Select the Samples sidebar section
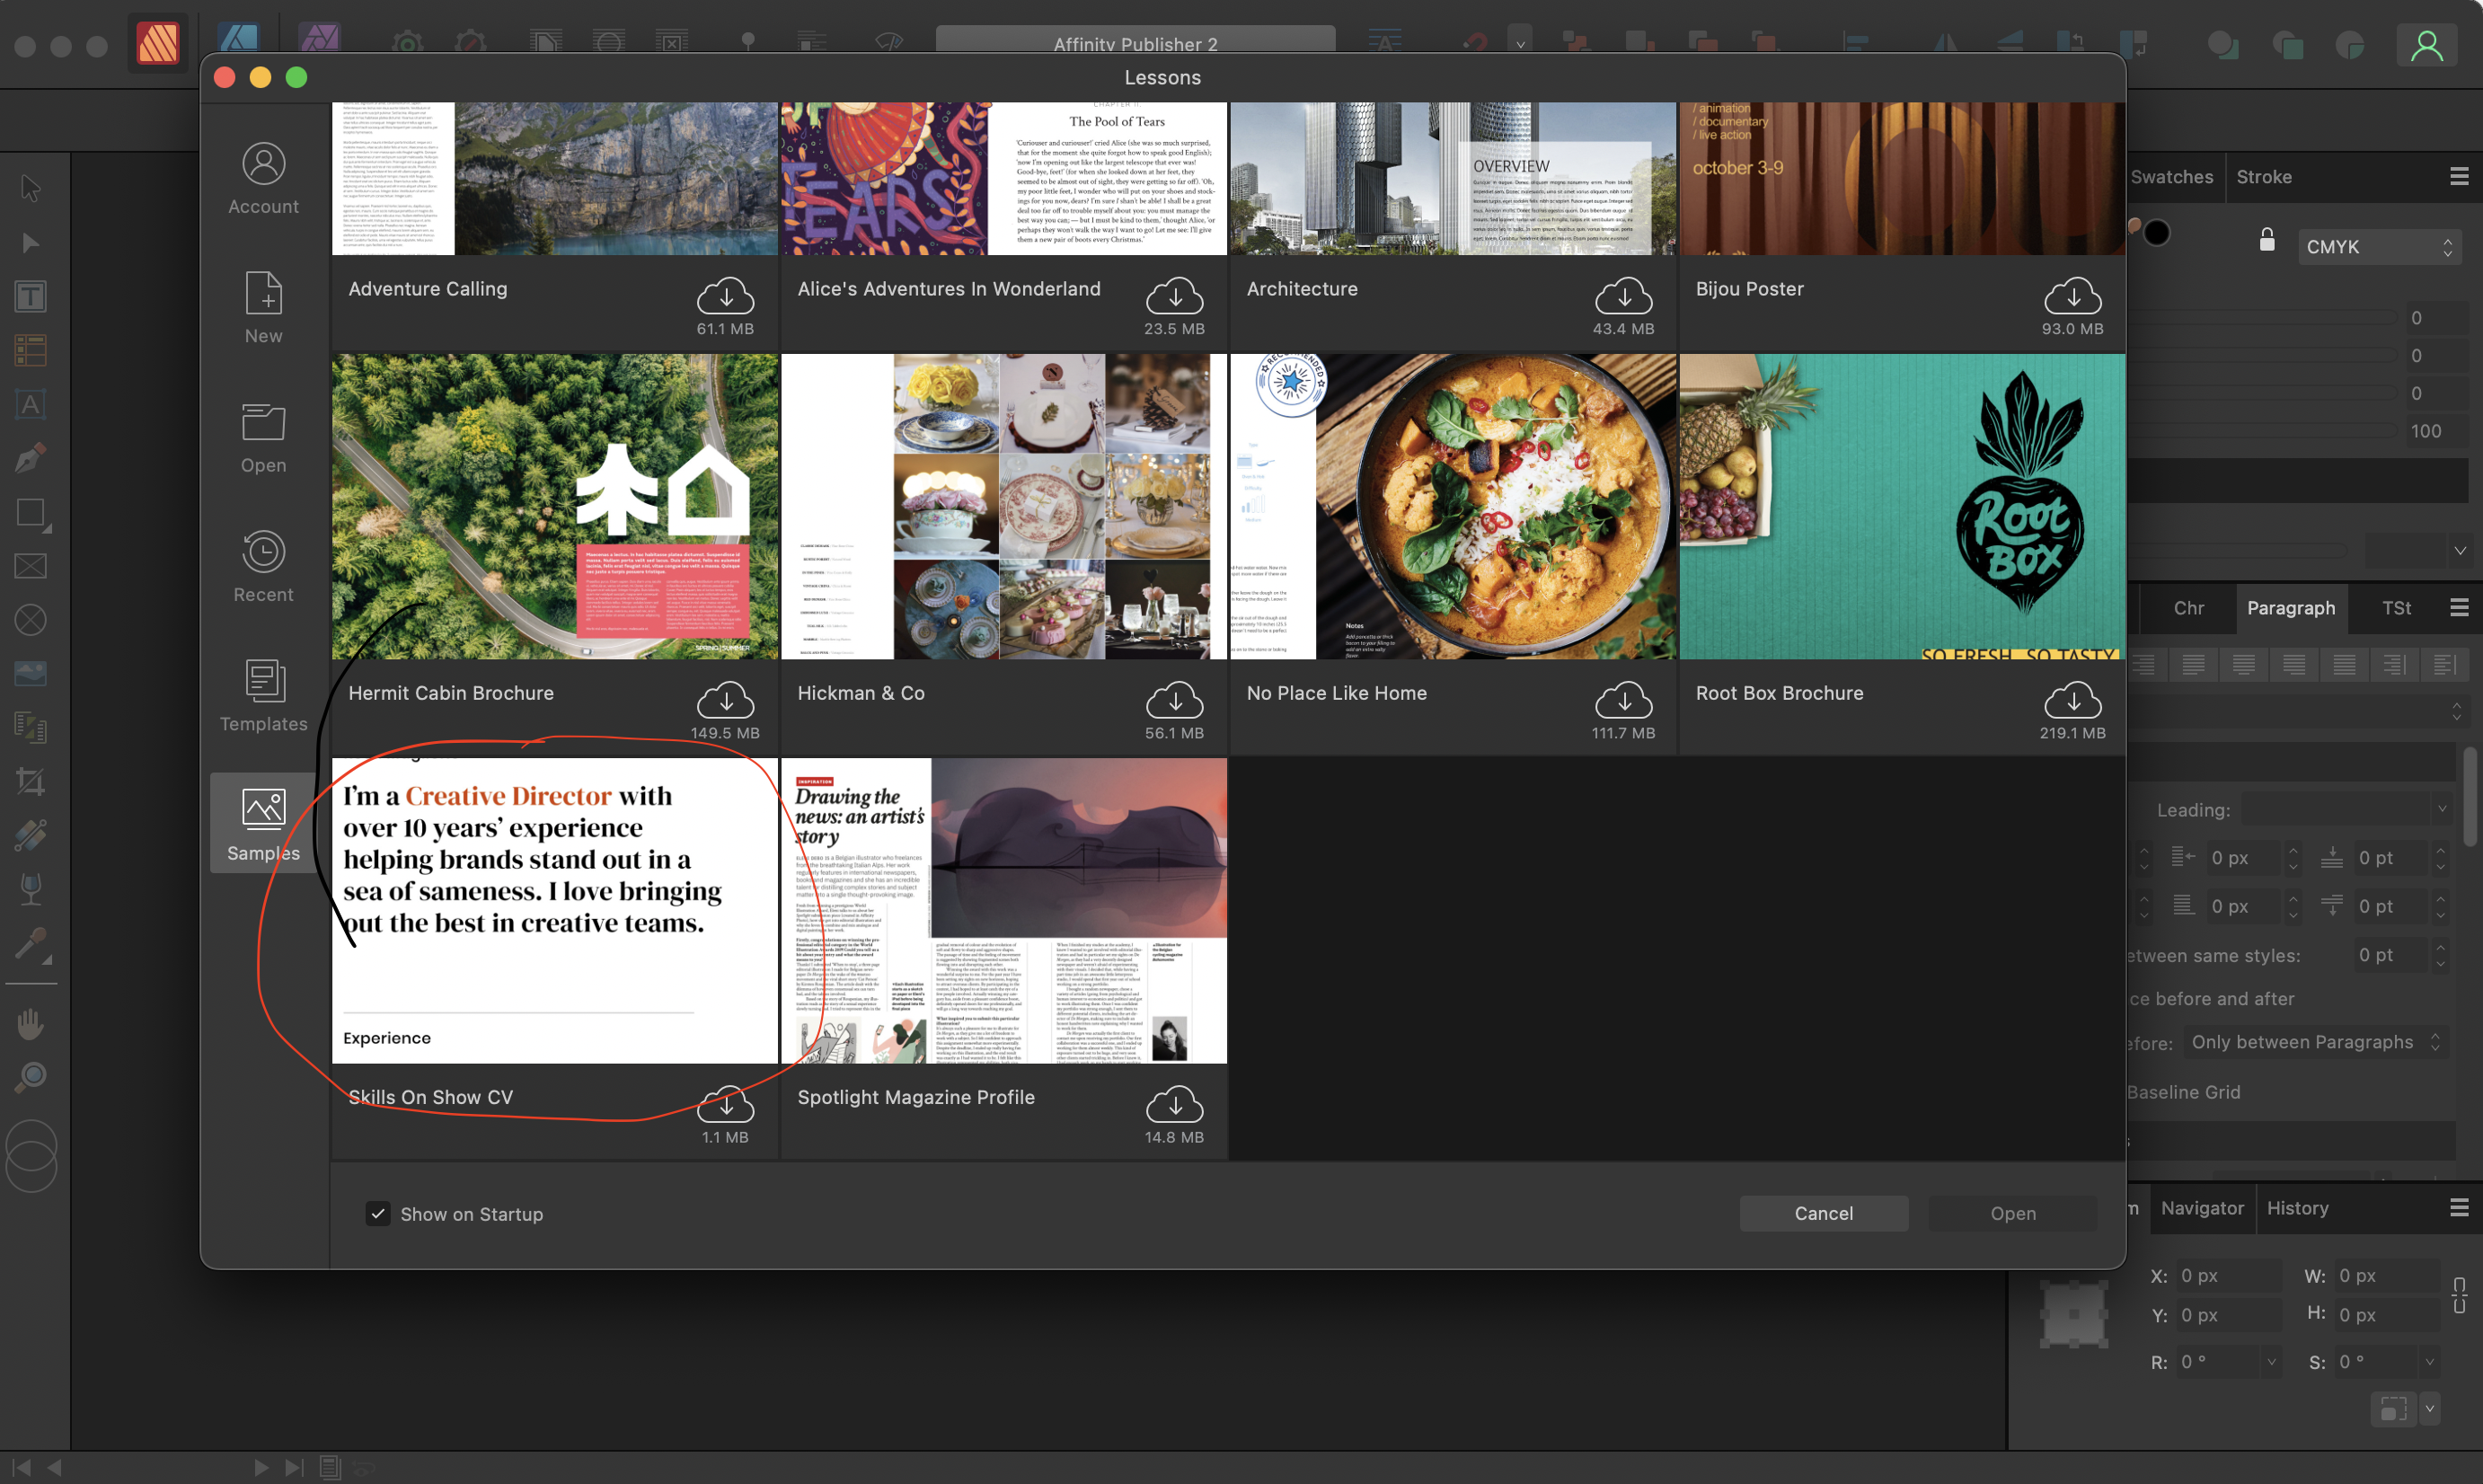 [263, 825]
